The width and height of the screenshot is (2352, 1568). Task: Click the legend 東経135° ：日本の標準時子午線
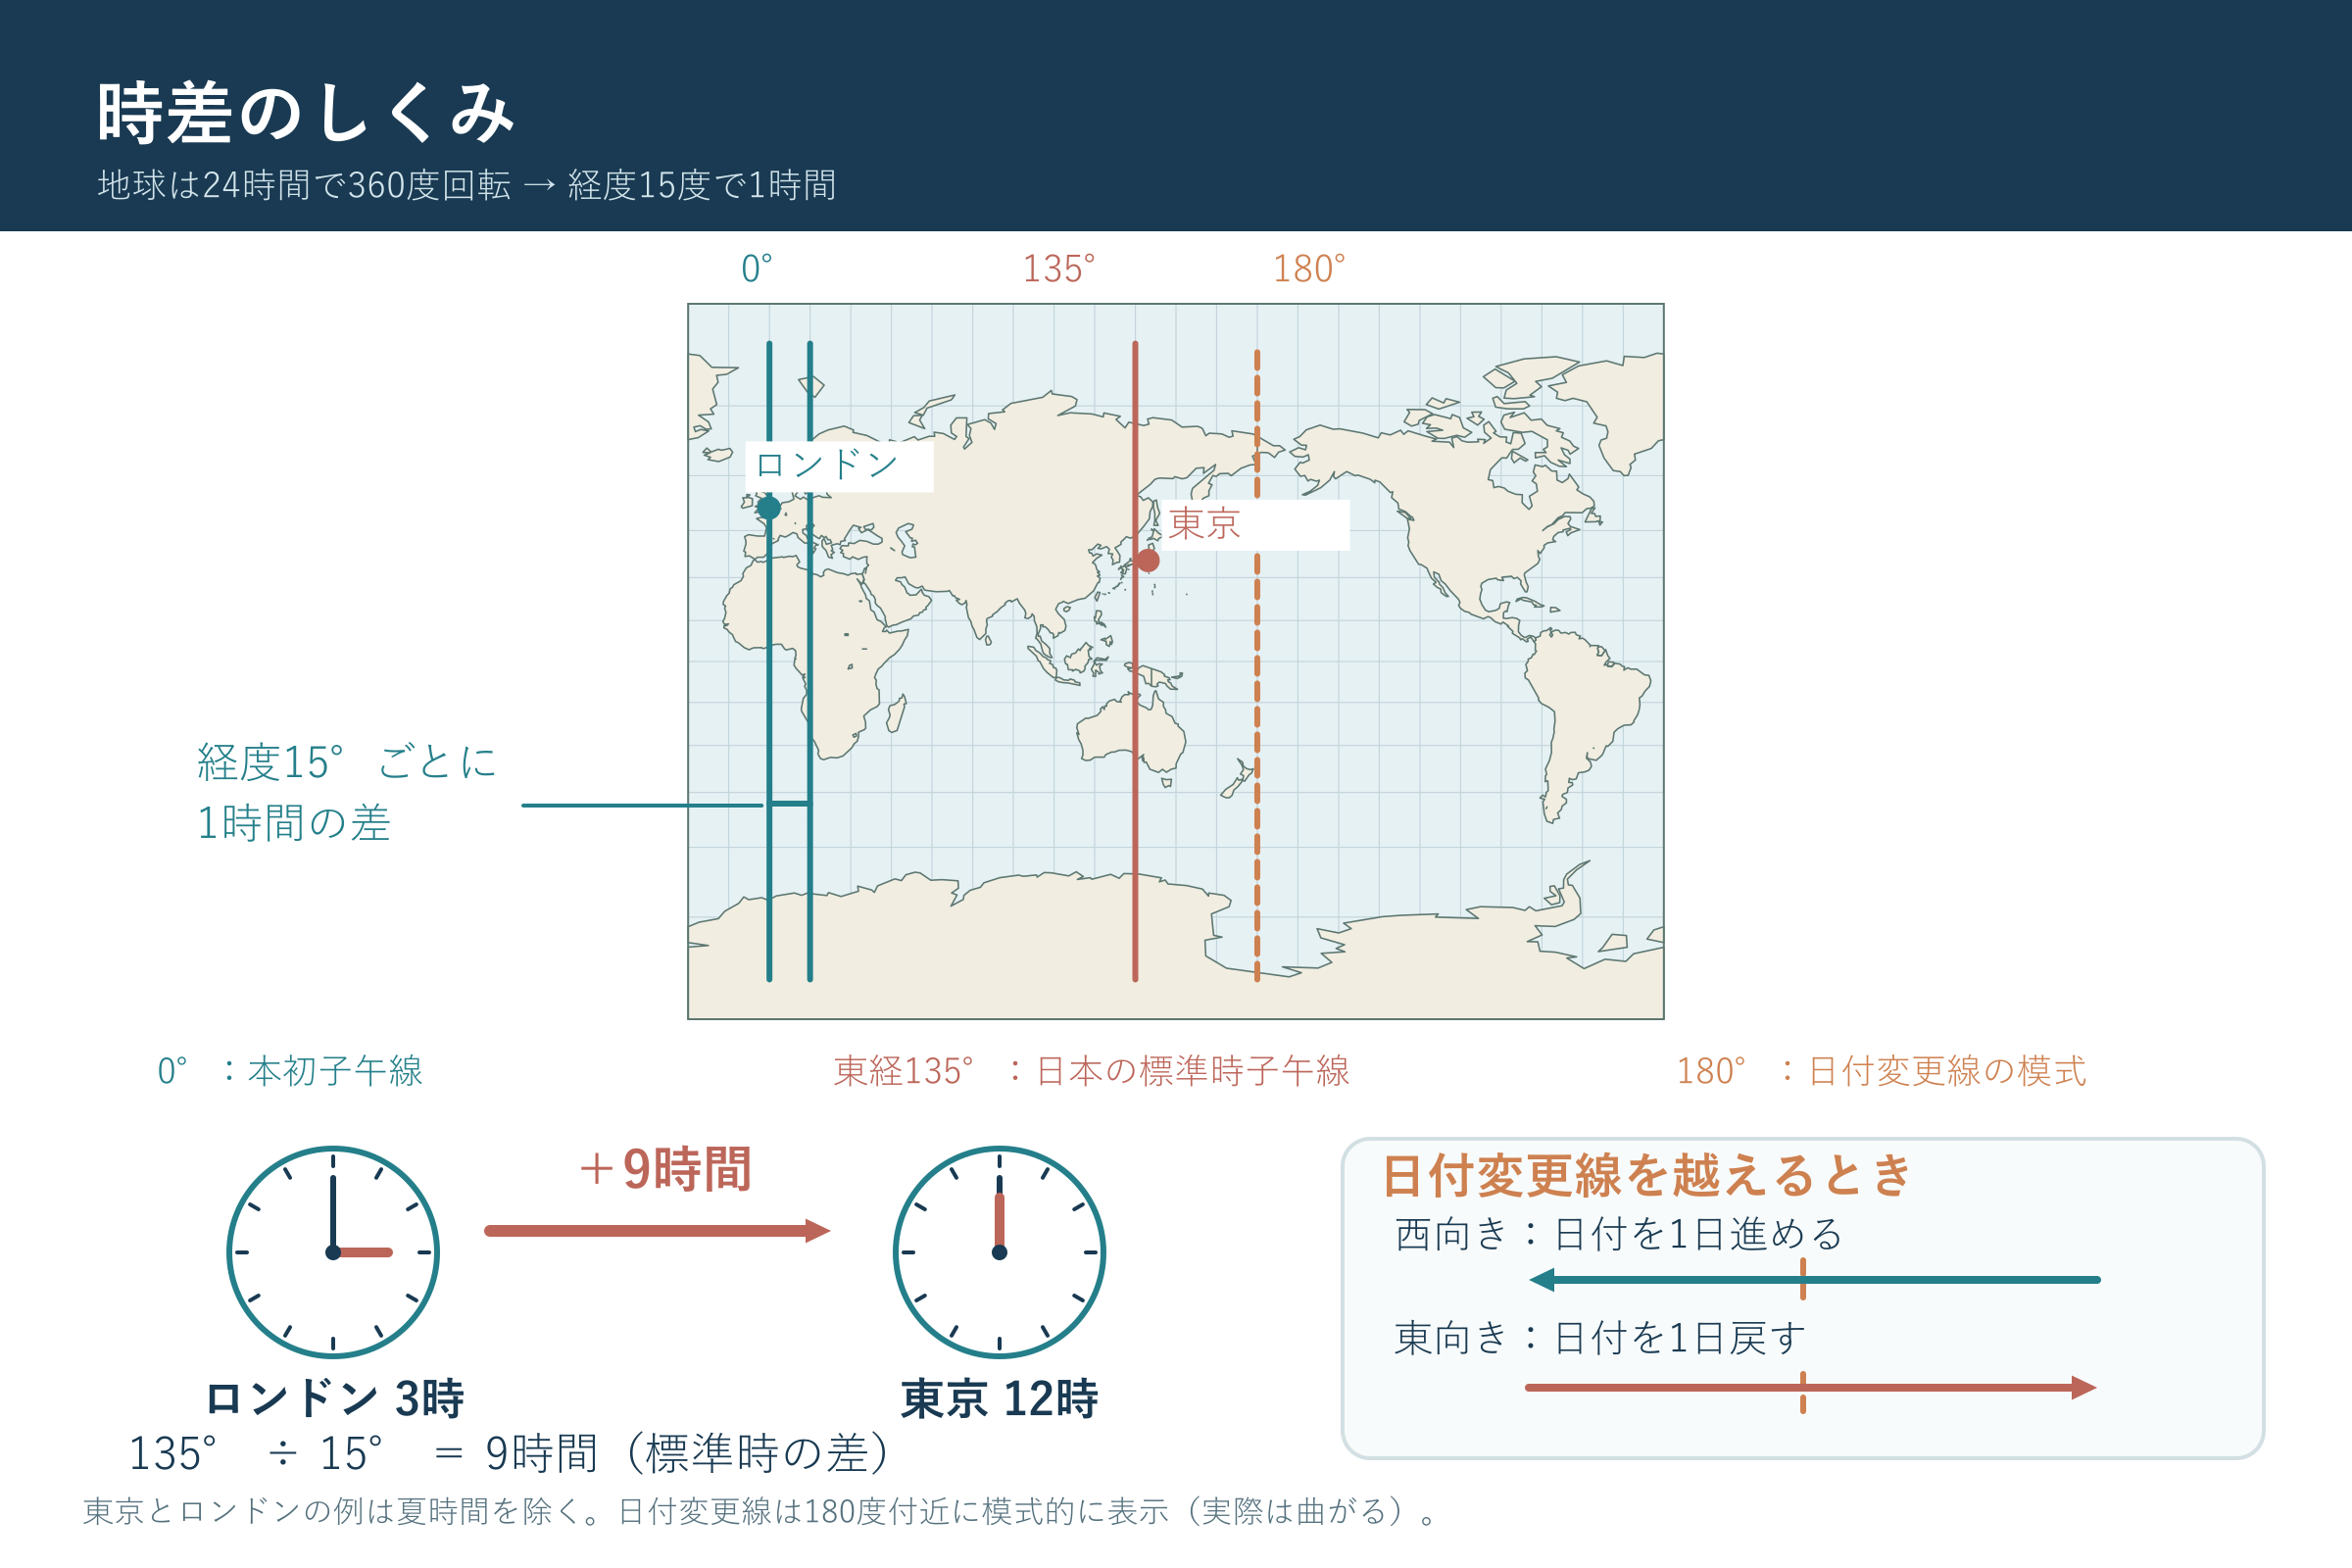pos(1092,1071)
